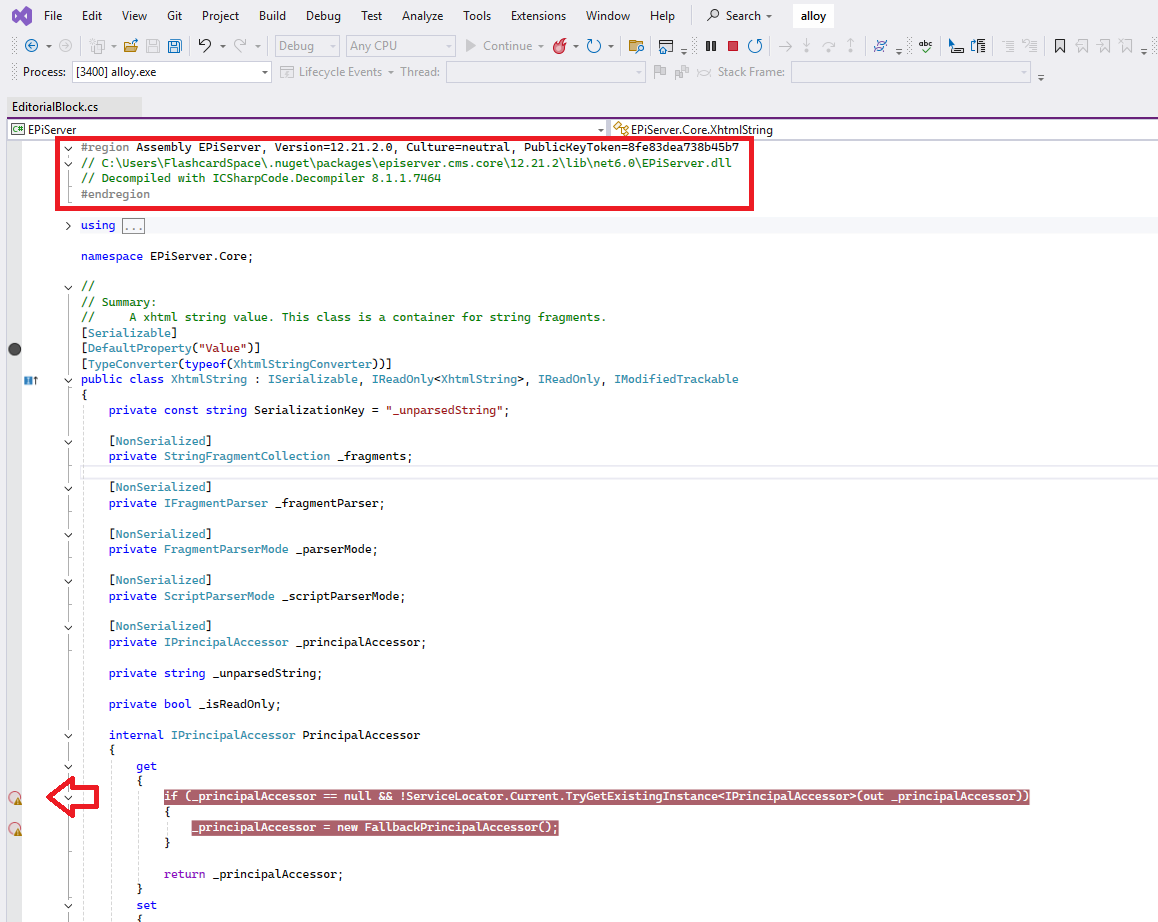Click the Find in Files folder icon
This screenshot has height=922, width=1158.
[x=636, y=46]
